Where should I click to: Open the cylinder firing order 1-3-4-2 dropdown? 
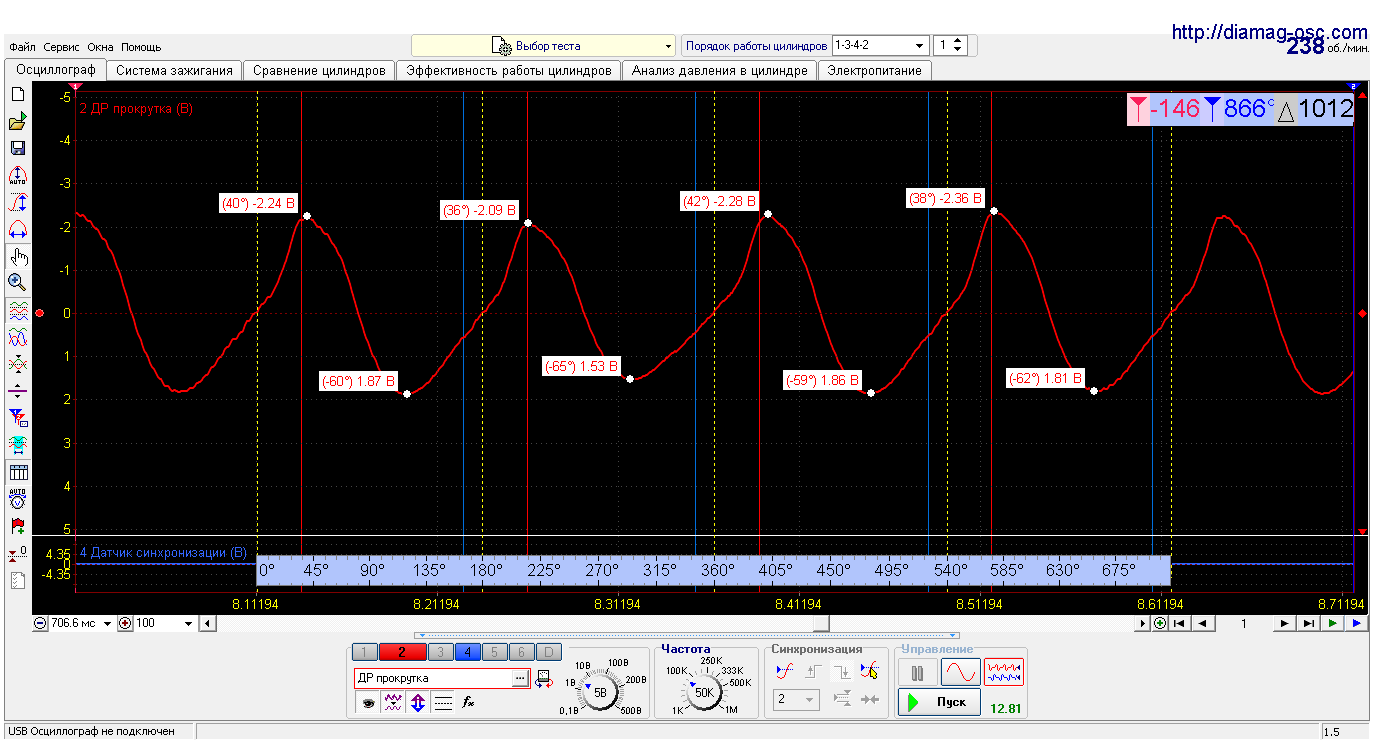881,46
